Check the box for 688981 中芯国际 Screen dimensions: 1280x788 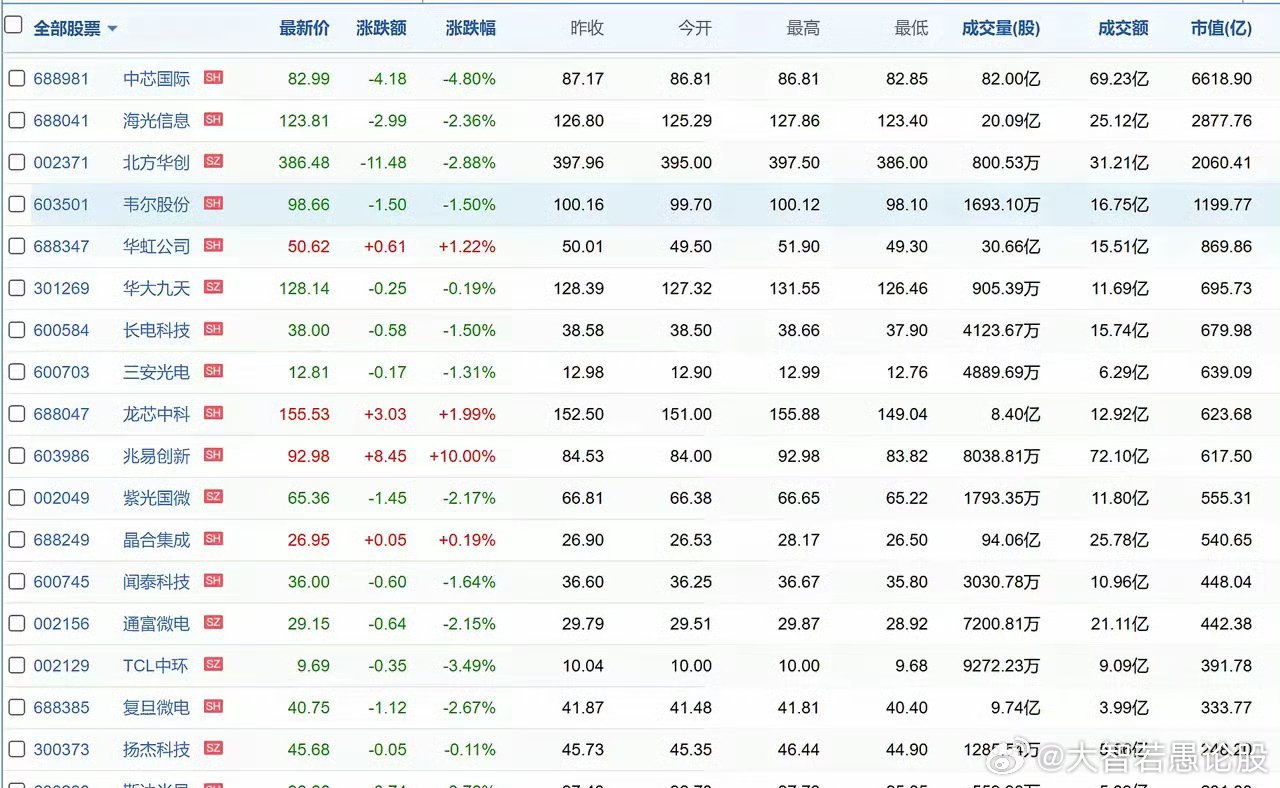(x=16, y=78)
